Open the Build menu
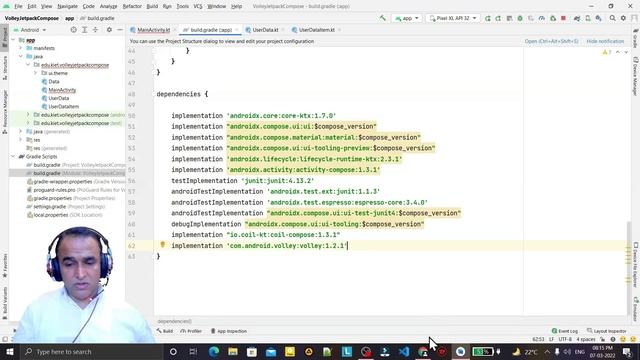640x360 pixels. (x=152, y=6)
